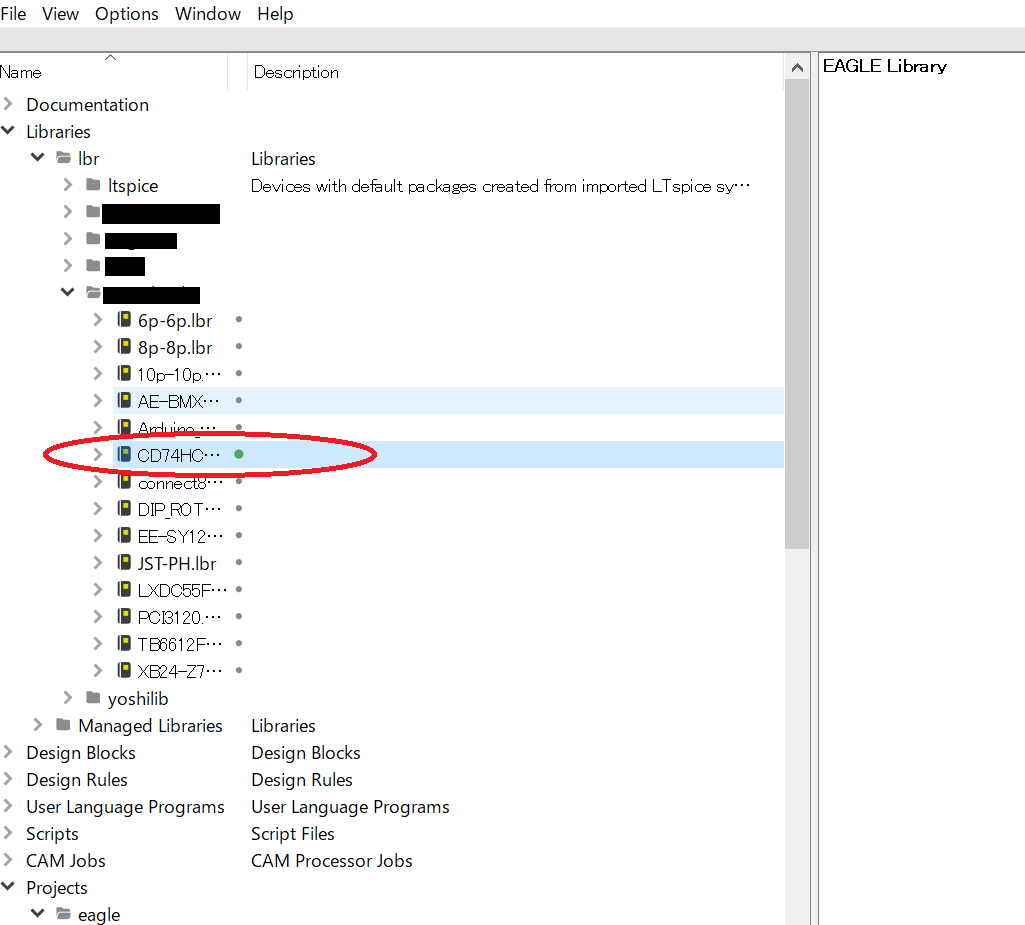Click the vertical scrollbar thumb
The width and height of the screenshot is (1025, 925).
(x=797, y=314)
